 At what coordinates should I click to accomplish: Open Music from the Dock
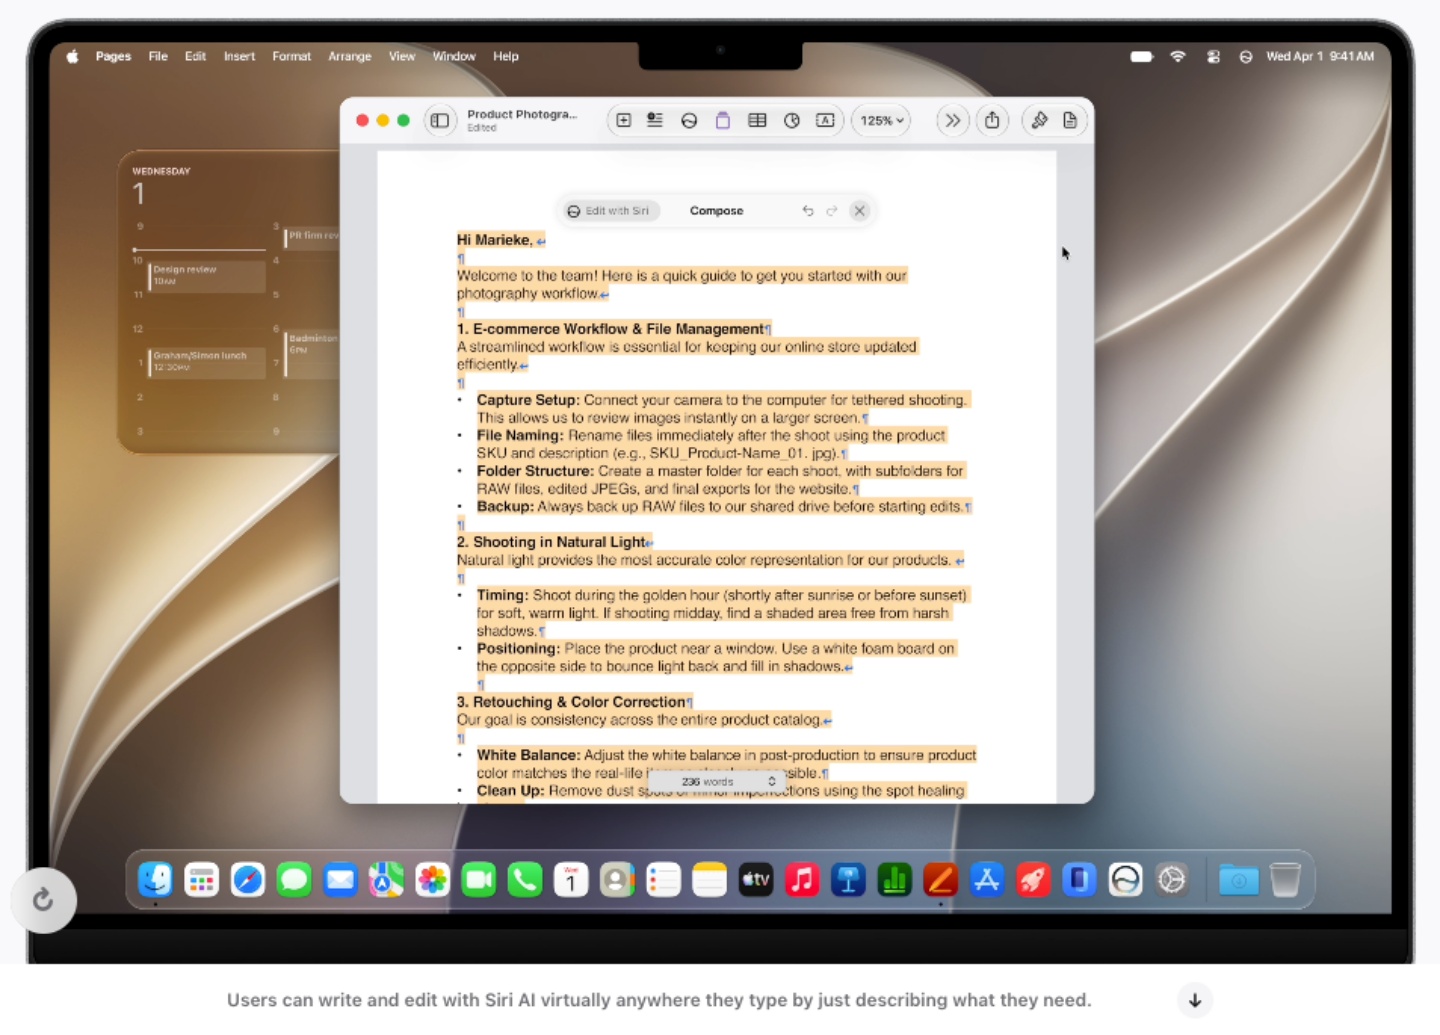pyautogui.click(x=802, y=880)
